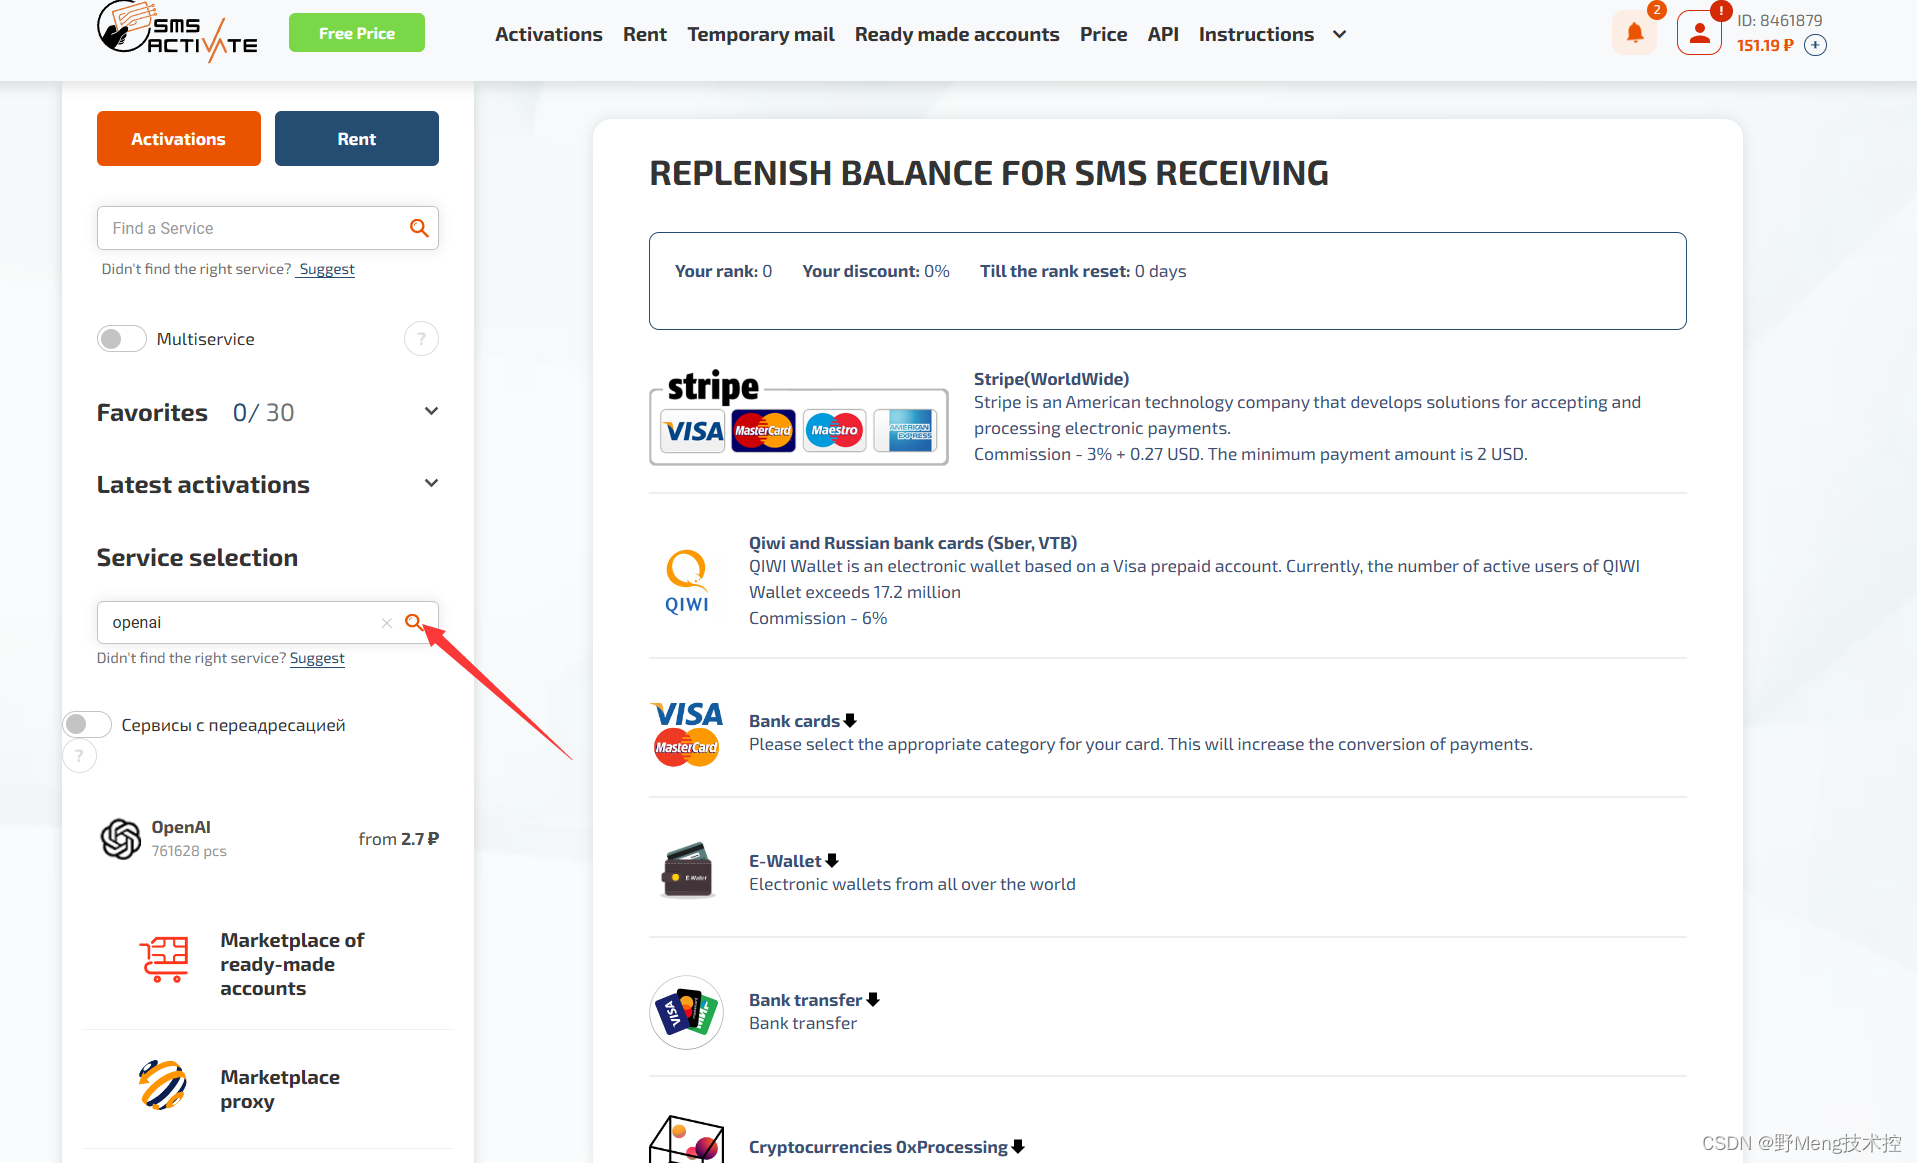Click the E-Wallet wallet icon
The width and height of the screenshot is (1917, 1163).
pos(687,871)
